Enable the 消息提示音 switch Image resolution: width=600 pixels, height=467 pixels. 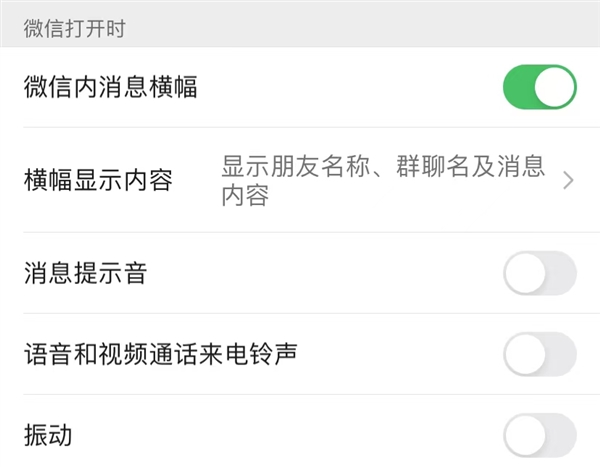pos(539,273)
